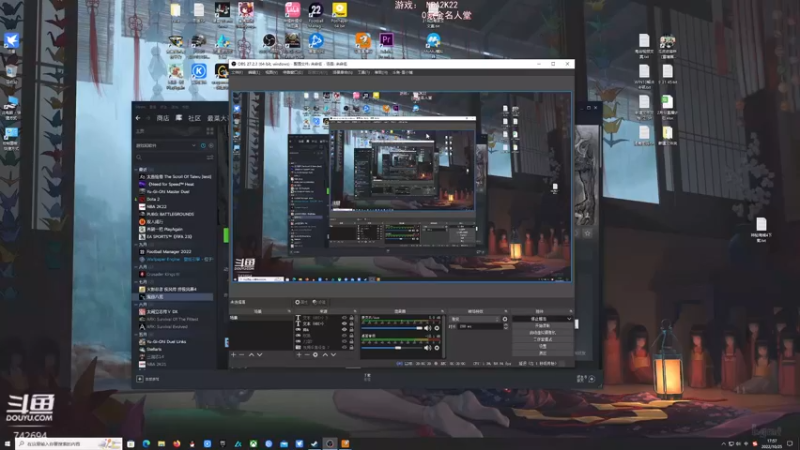Remove the selected scene in OBS
Image resolution: width=800 pixels, height=450 pixels.
point(242,355)
